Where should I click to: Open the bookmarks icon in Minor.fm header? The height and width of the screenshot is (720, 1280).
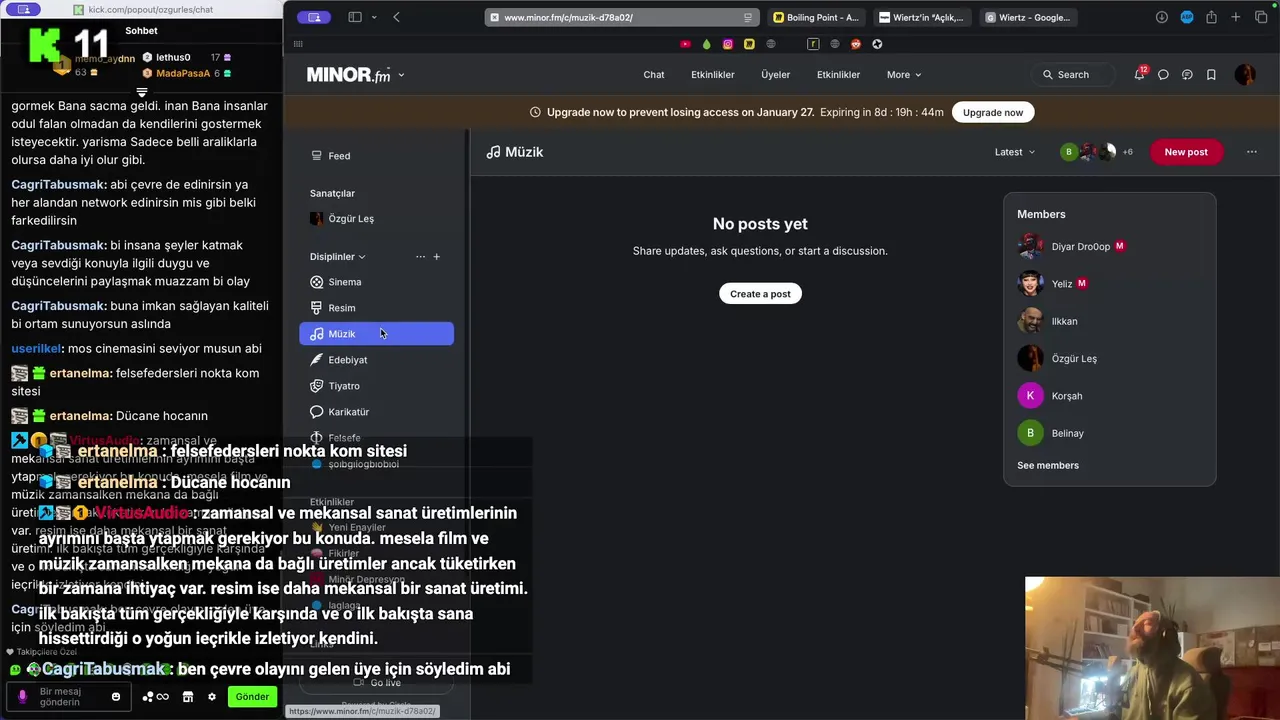(1211, 75)
